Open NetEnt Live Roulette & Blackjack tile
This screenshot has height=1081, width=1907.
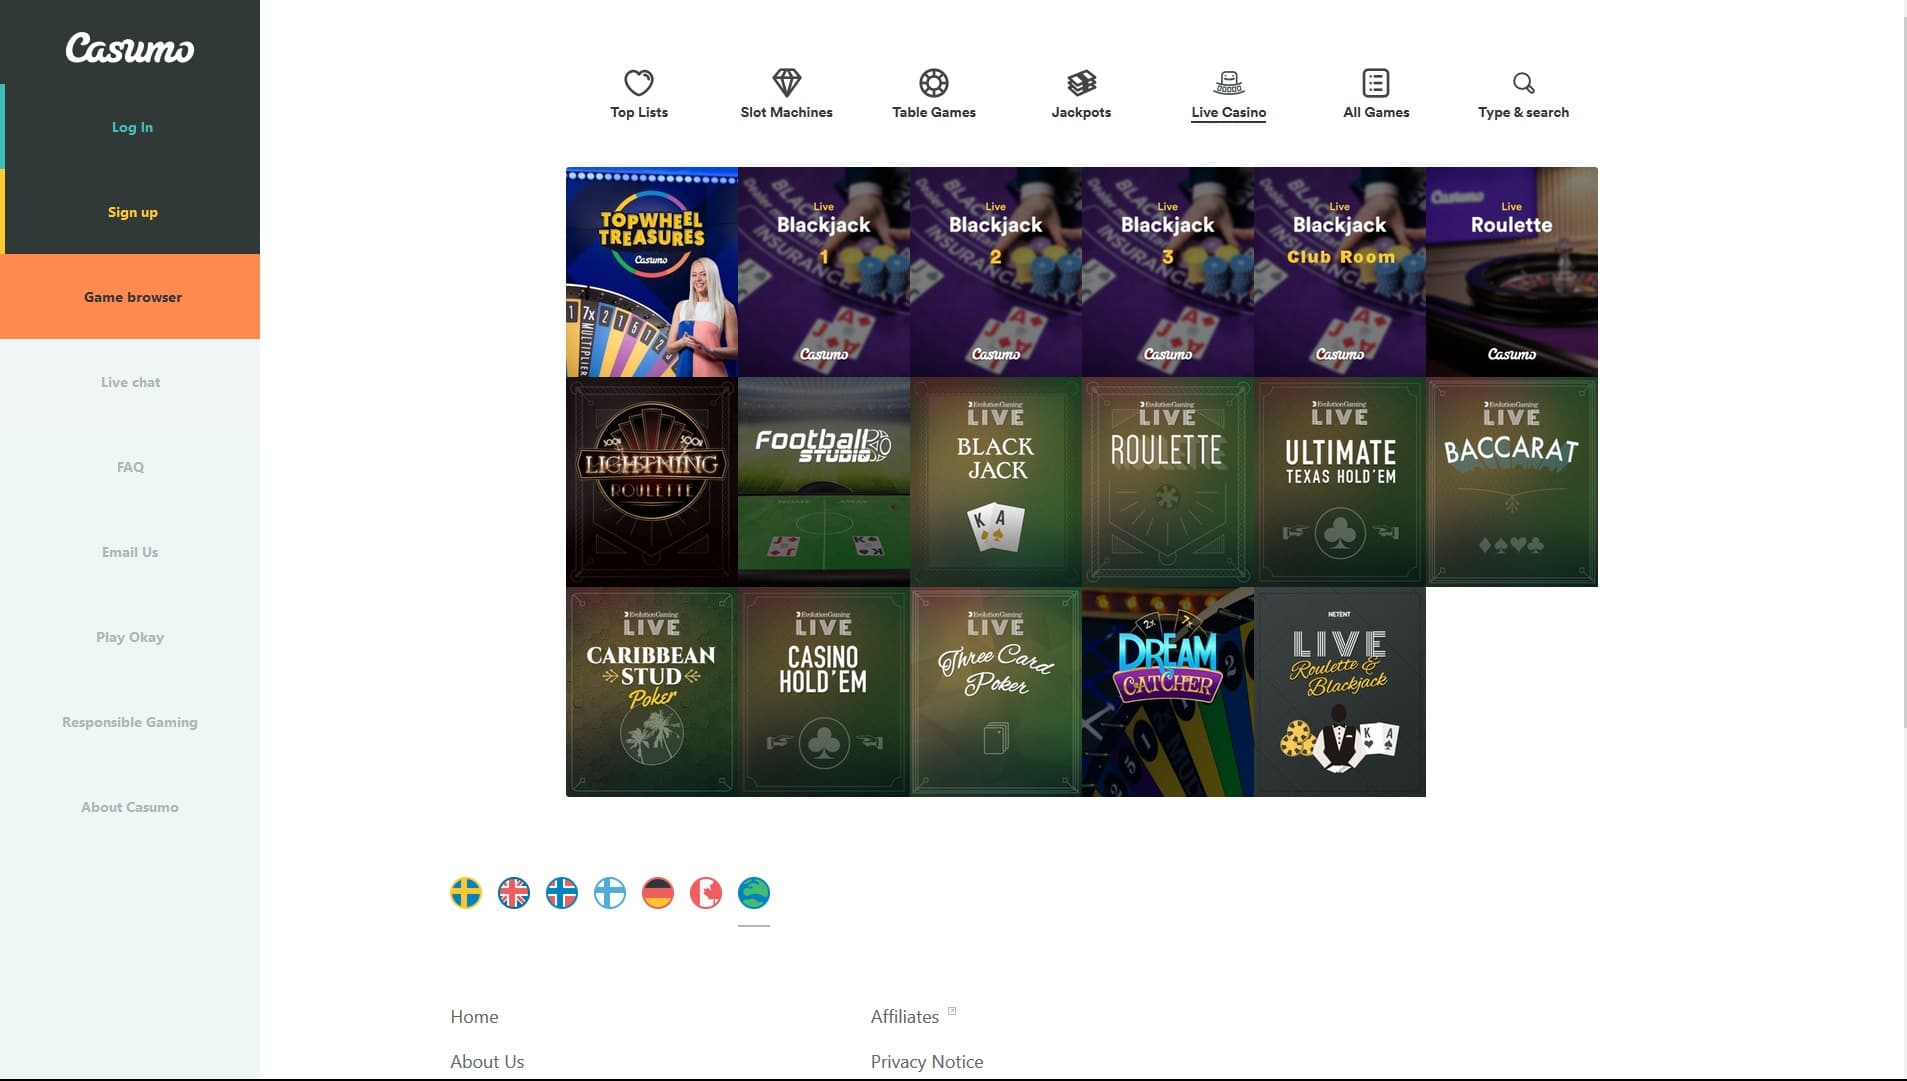[1340, 692]
